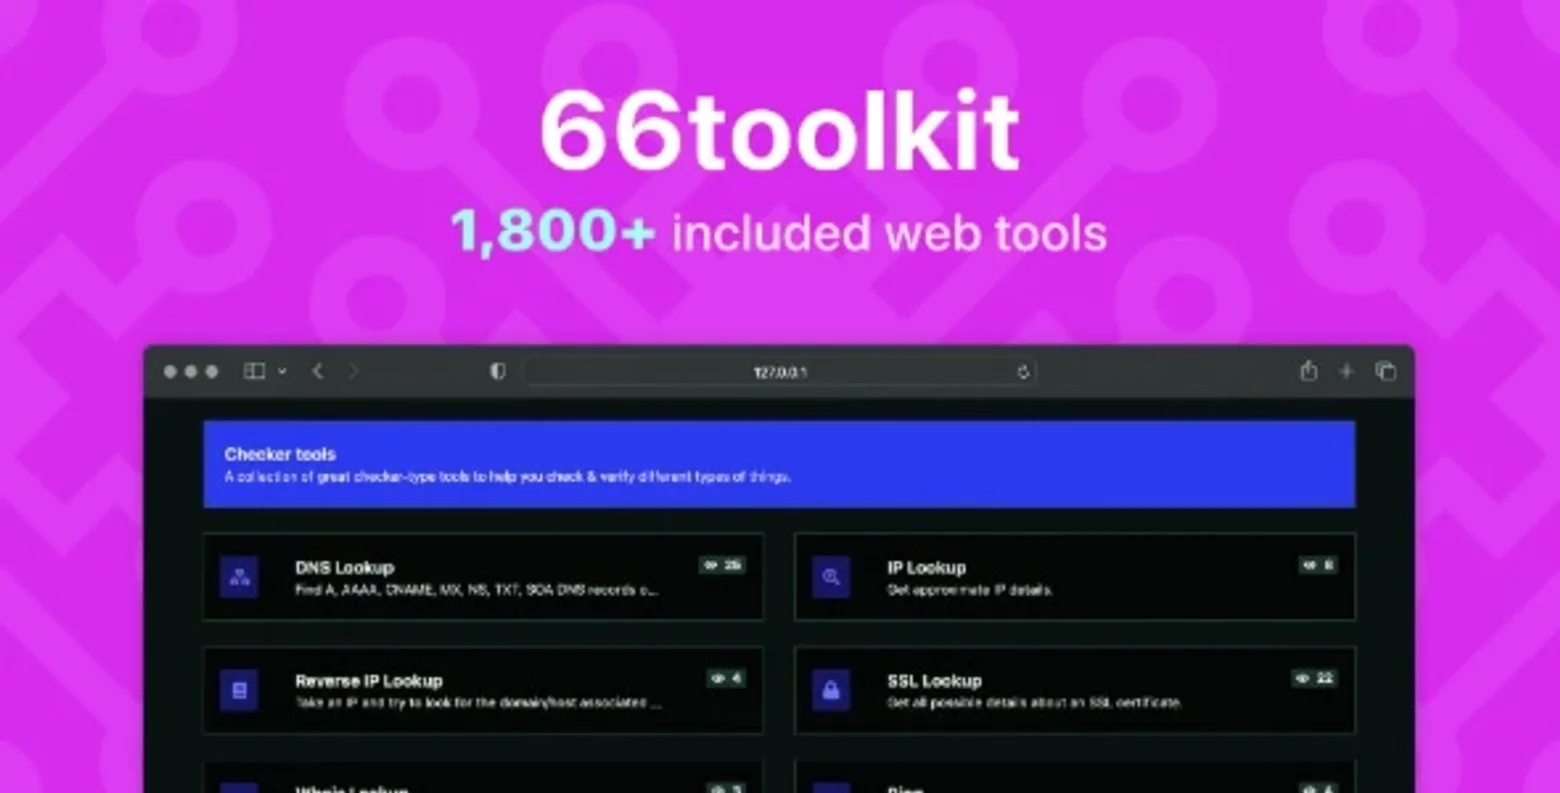Screen dimensions: 1560x793
Task: Open the Reverse IP Lookup tool title
Action: click(x=368, y=680)
